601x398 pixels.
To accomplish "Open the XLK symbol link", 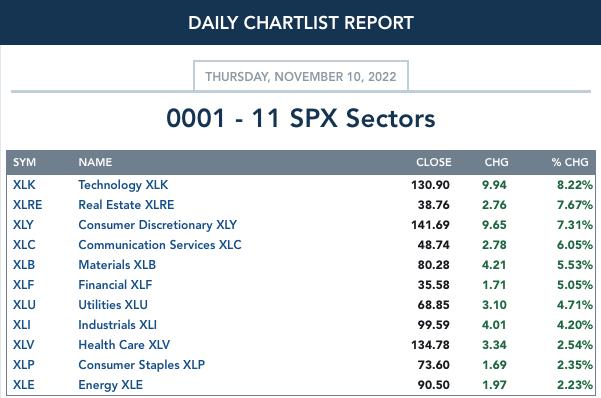I will [x=24, y=185].
